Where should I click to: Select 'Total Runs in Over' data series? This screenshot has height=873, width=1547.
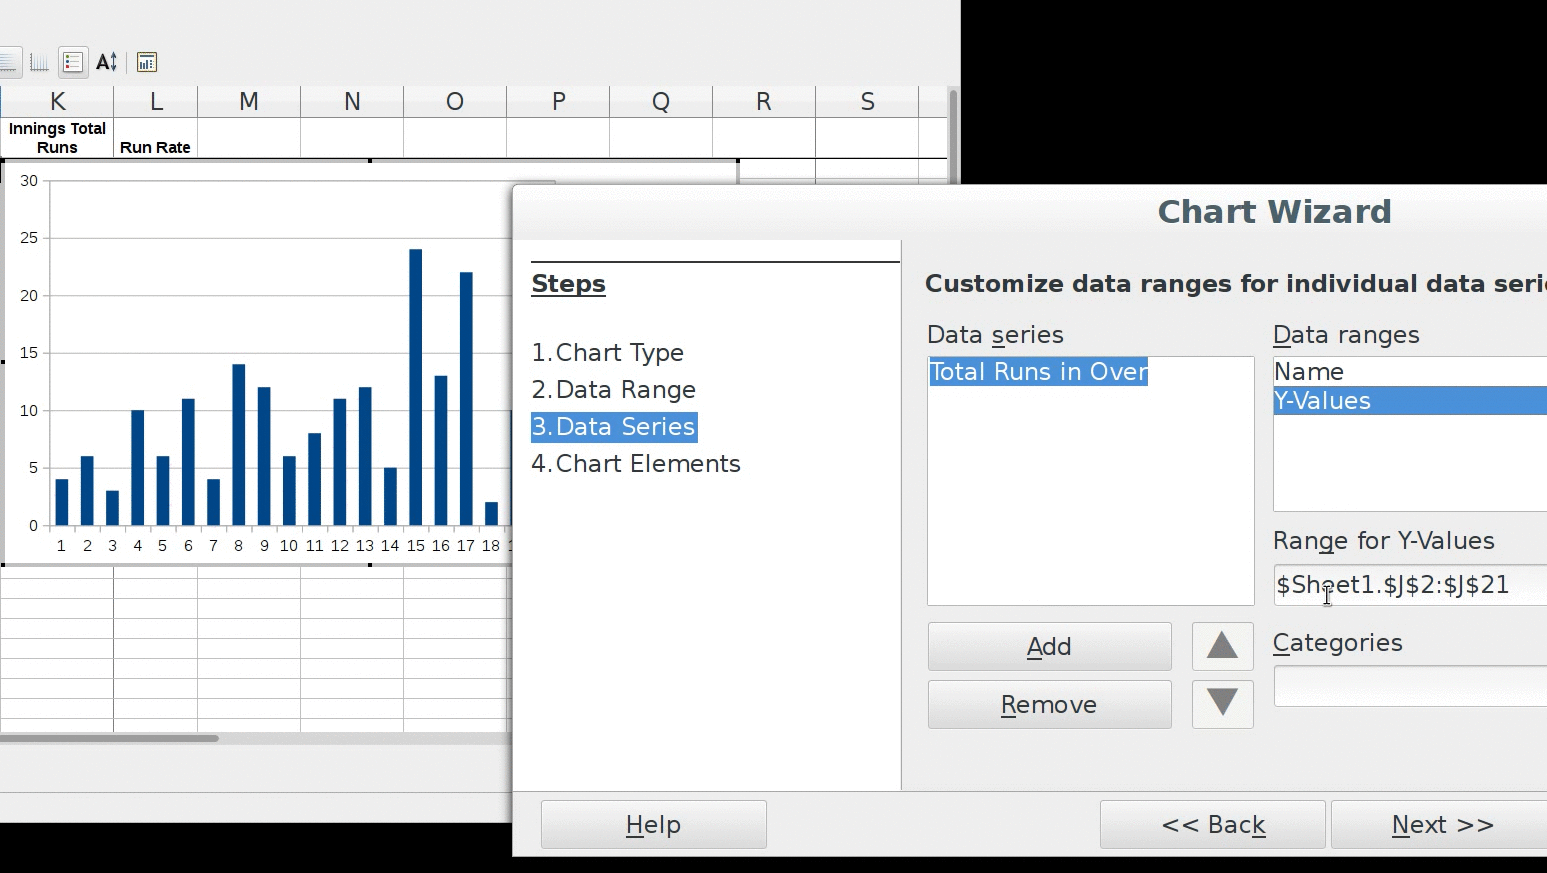[1038, 372]
